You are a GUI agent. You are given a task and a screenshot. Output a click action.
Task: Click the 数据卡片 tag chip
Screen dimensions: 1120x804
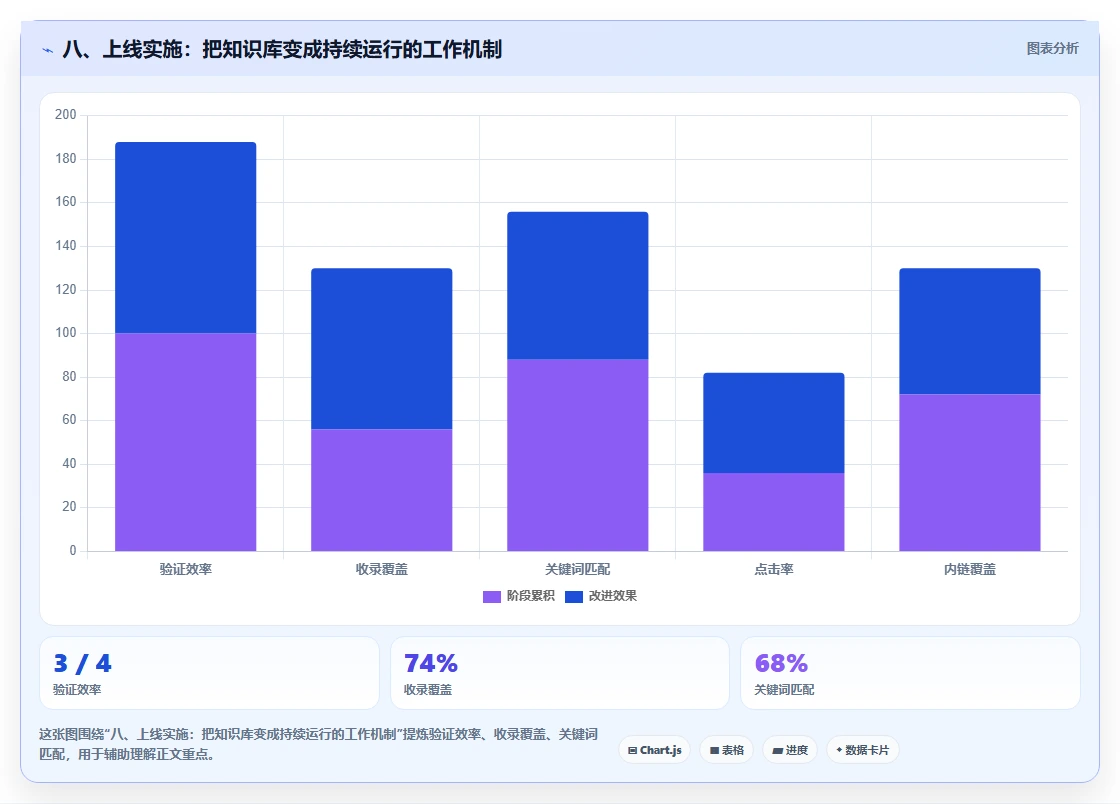click(x=862, y=750)
